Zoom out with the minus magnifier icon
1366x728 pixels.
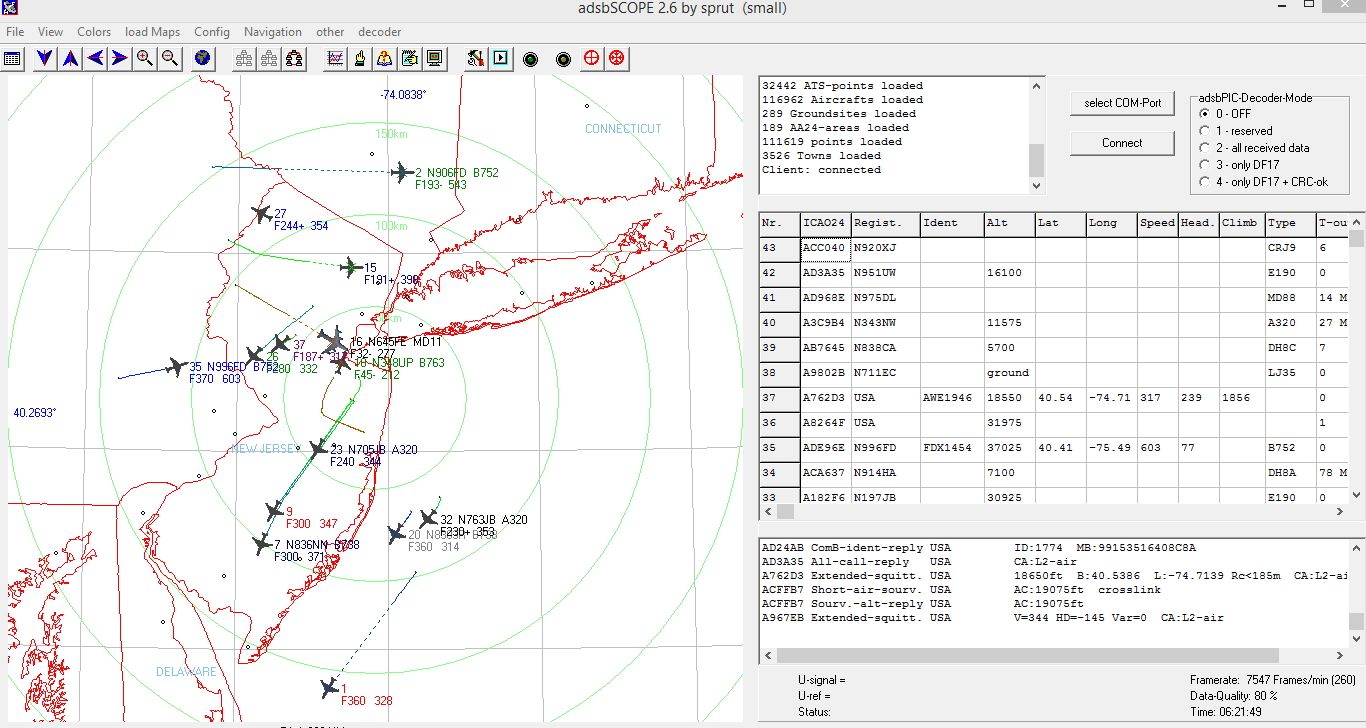(170, 58)
